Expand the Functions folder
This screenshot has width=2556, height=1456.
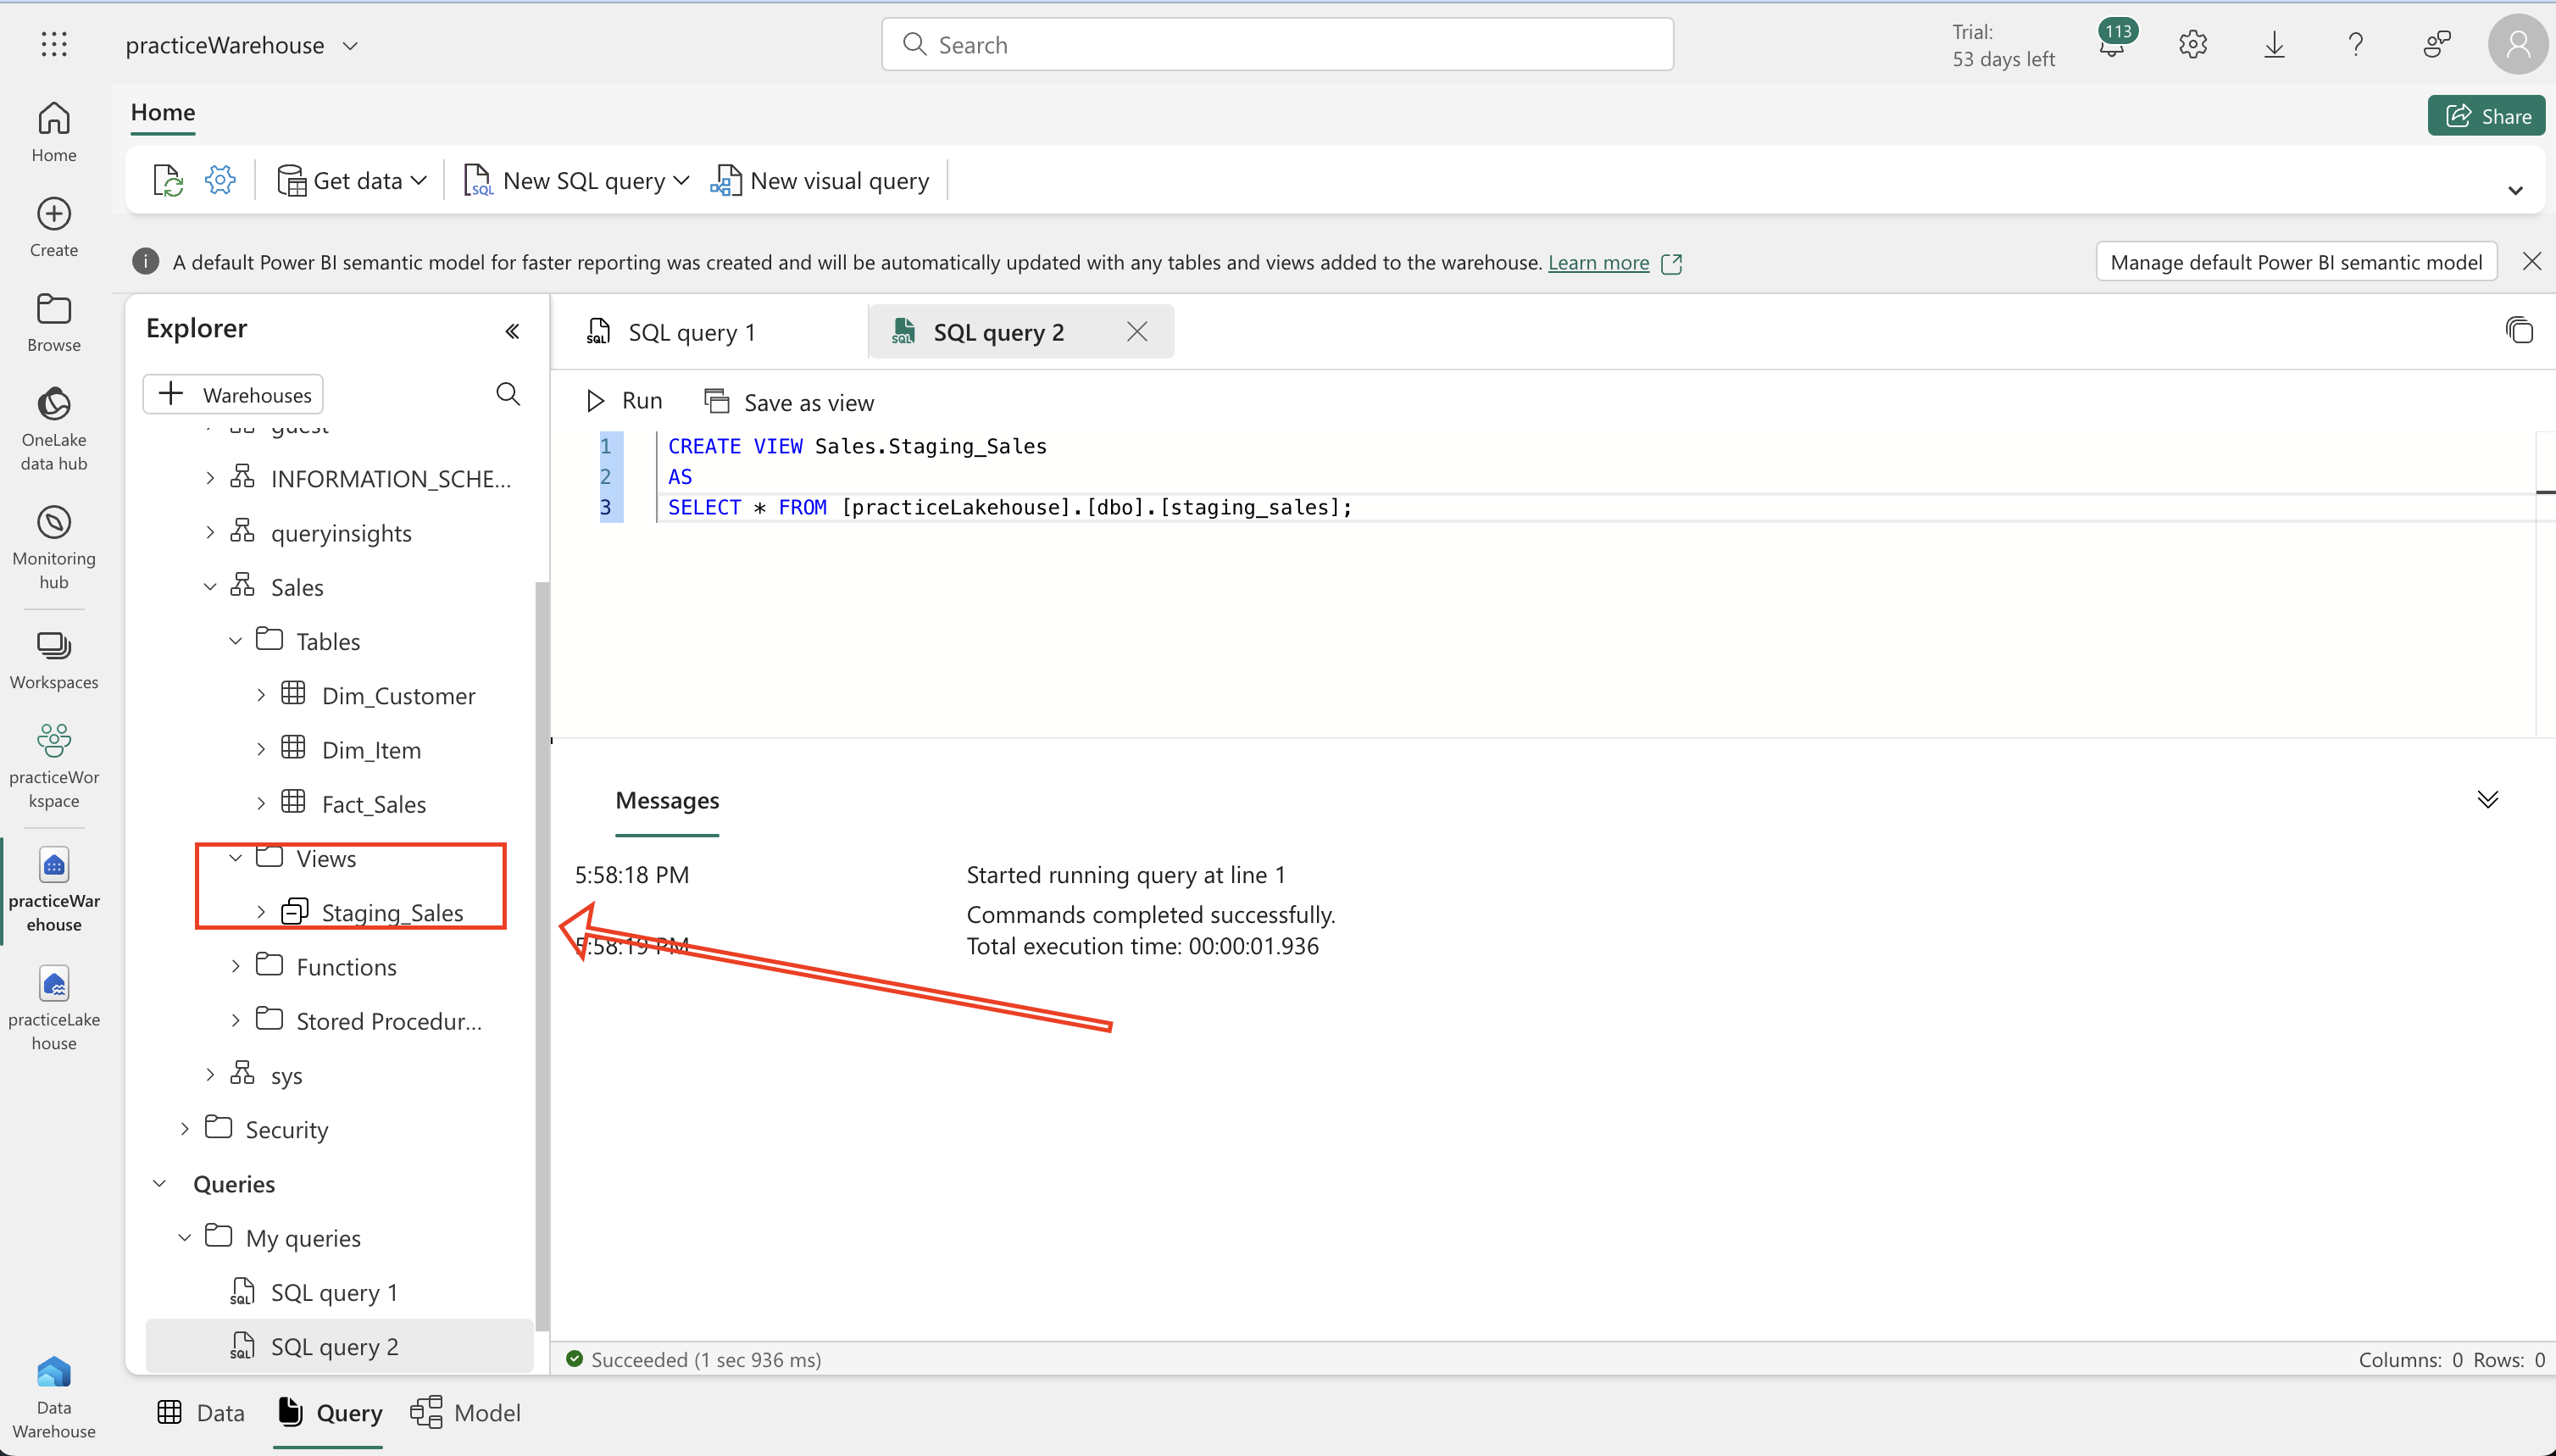235,966
